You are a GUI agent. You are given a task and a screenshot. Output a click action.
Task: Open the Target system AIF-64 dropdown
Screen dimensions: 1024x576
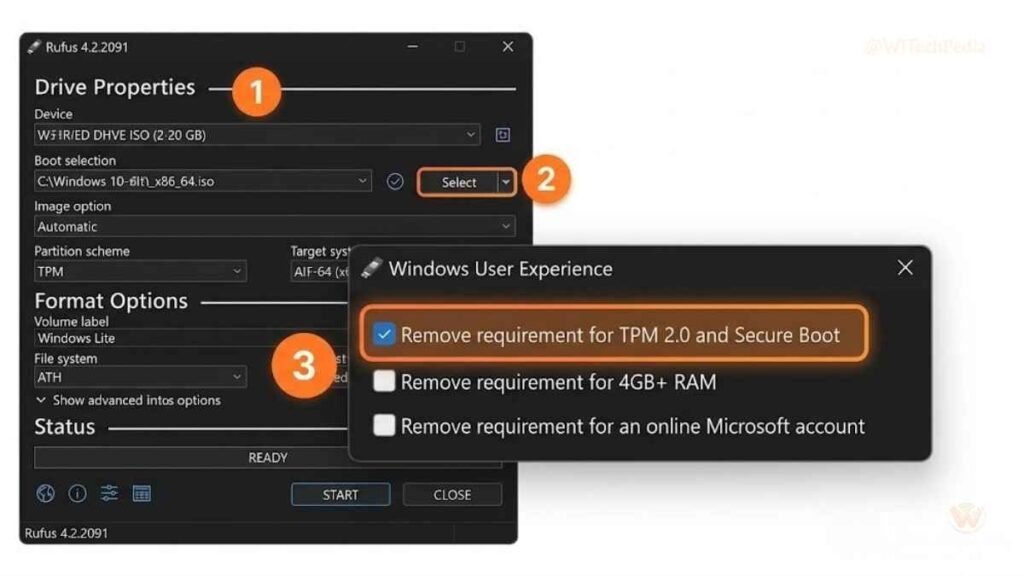coord(320,272)
